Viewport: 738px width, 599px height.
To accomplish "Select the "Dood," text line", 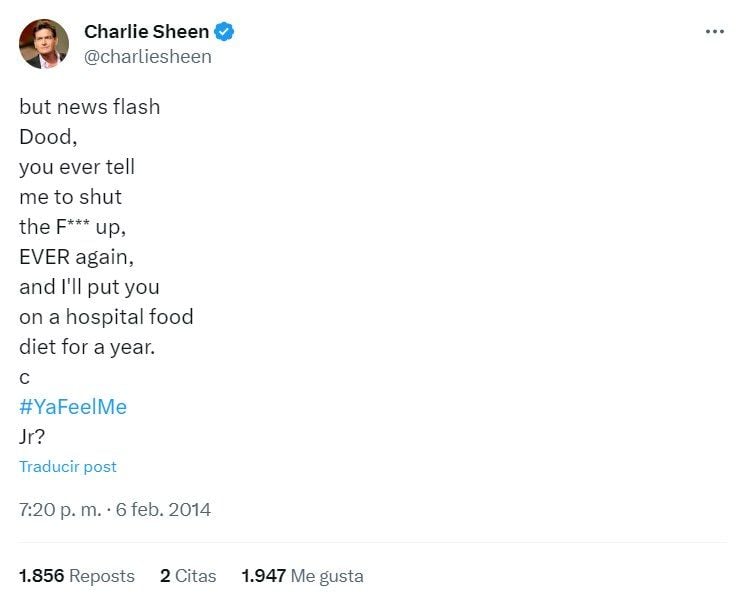I will coord(48,137).
